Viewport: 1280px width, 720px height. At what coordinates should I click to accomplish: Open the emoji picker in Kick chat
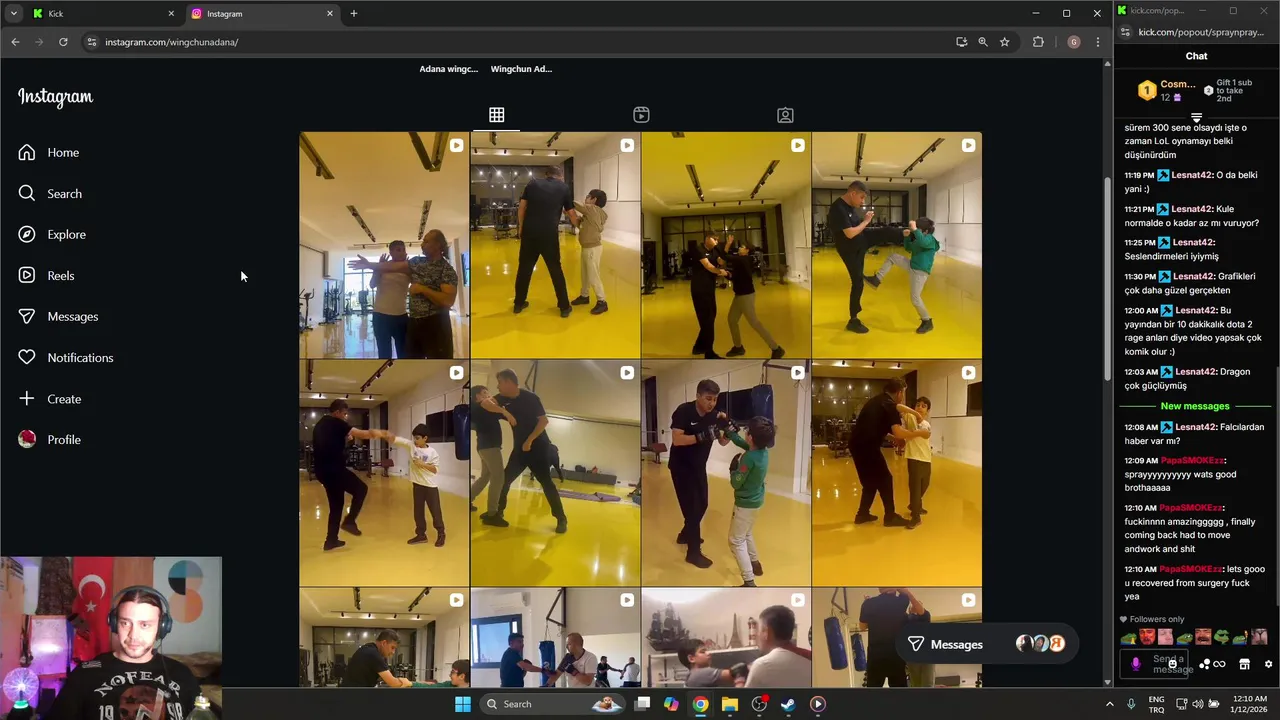click(x=1173, y=664)
